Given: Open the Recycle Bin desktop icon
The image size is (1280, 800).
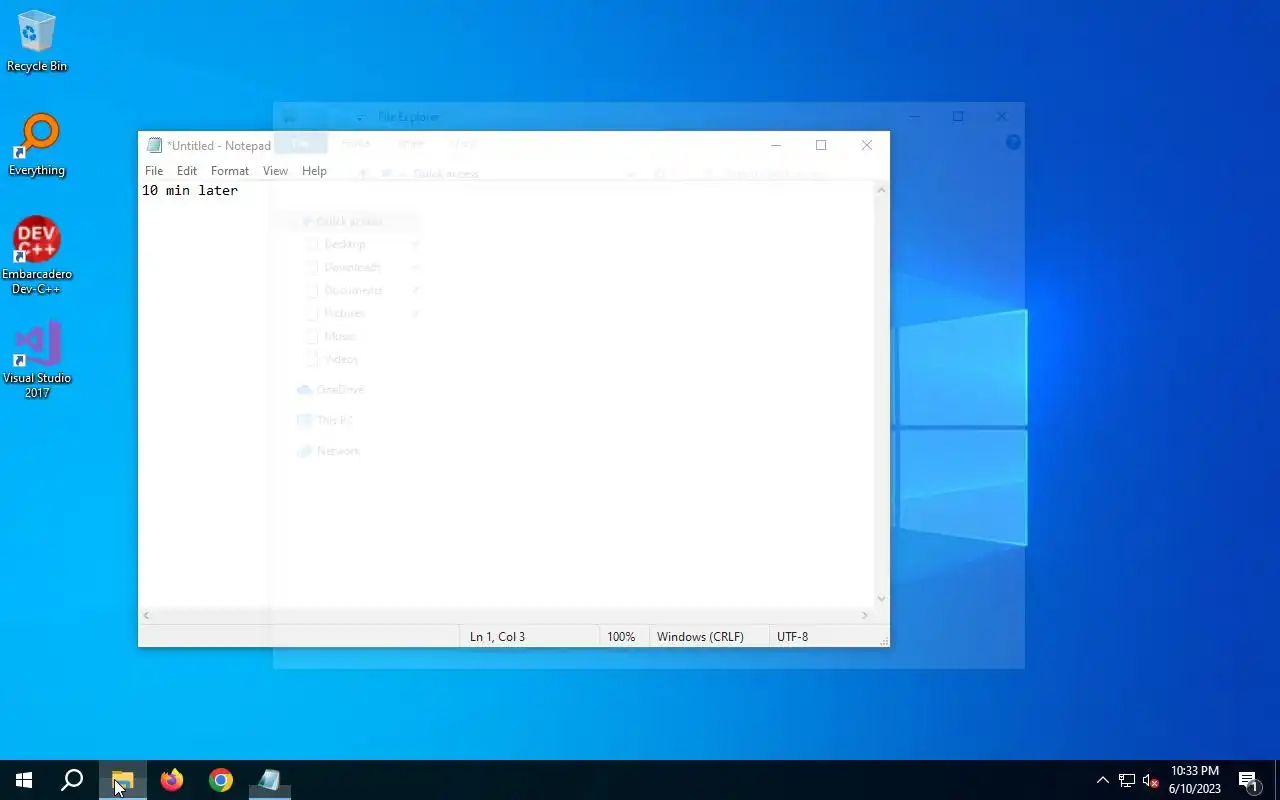Looking at the screenshot, I should (37, 42).
